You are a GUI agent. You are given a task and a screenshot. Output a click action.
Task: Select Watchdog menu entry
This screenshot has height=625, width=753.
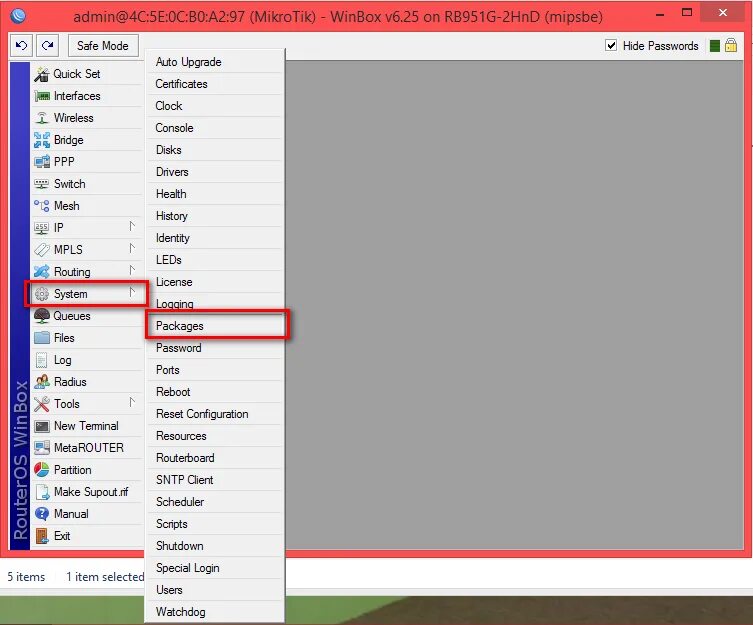[x=215, y=612]
